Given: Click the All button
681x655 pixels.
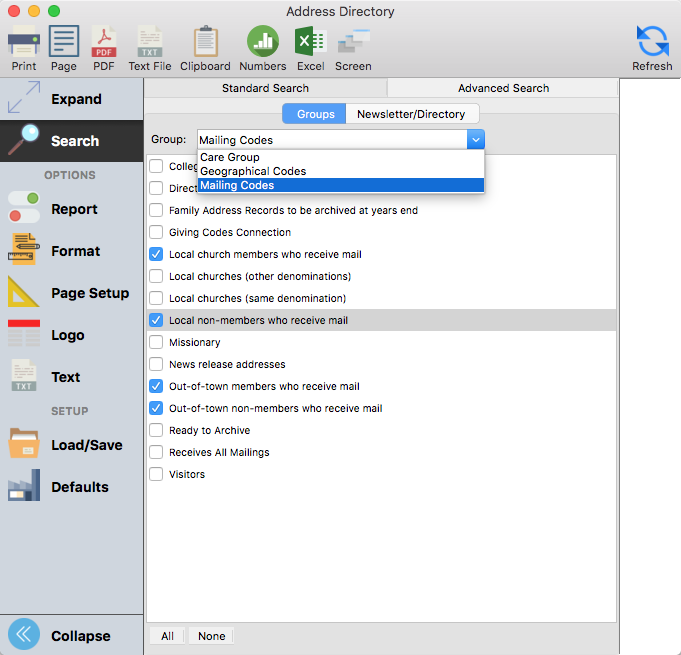Looking at the screenshot, I should 167,636.
